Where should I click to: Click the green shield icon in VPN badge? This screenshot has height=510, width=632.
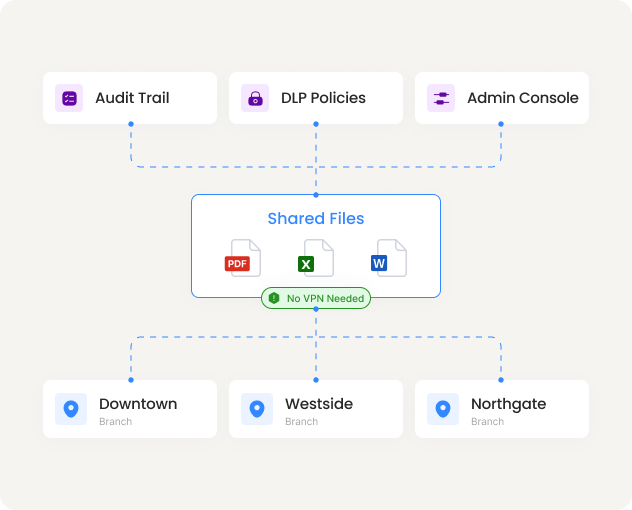(x=274, y=298)
